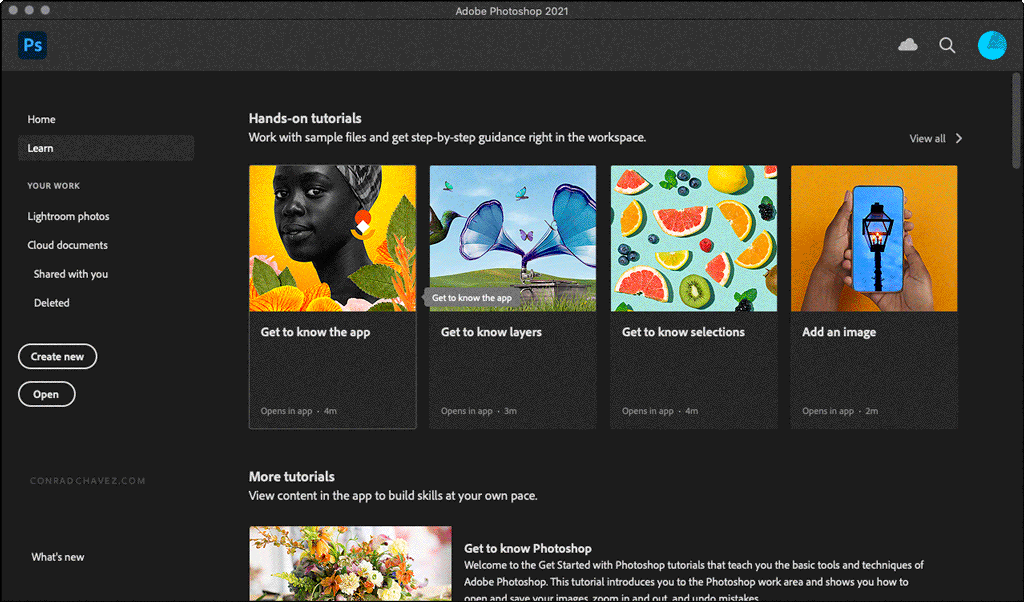1024x602 pixels.
Task: Open the Get to know layers thumbnail
Action: 513,238
